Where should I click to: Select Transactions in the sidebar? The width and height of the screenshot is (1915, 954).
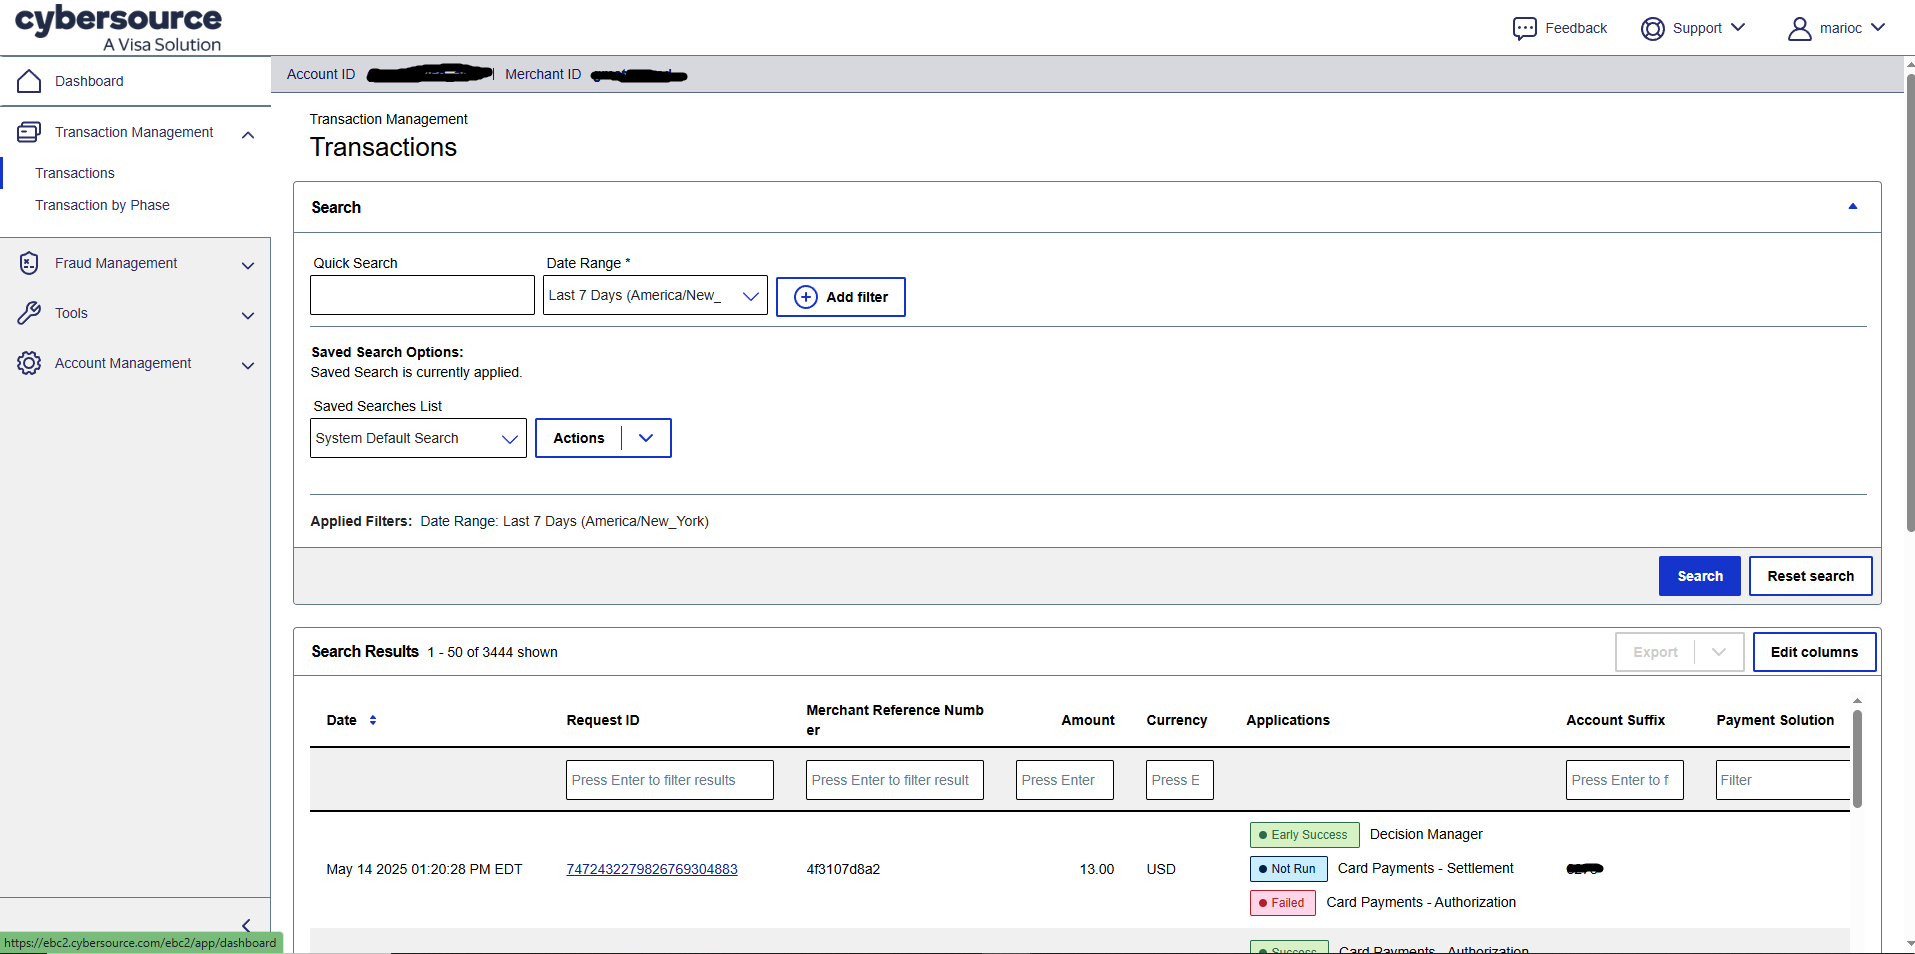(75, 173)
